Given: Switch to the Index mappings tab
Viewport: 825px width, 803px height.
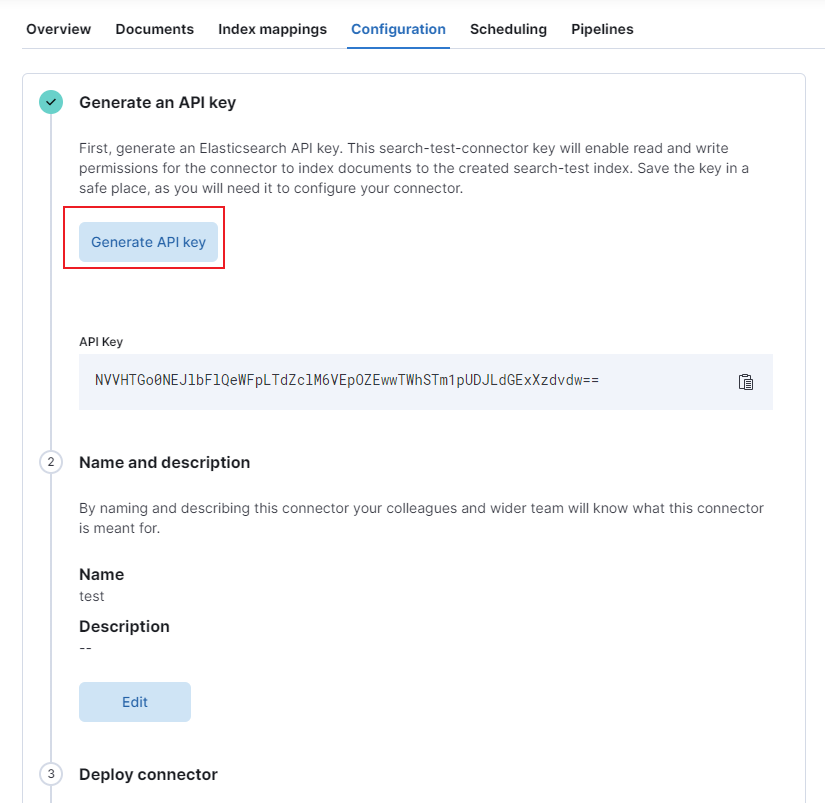Looking at the screenshot, I should [x=272, y=29].
